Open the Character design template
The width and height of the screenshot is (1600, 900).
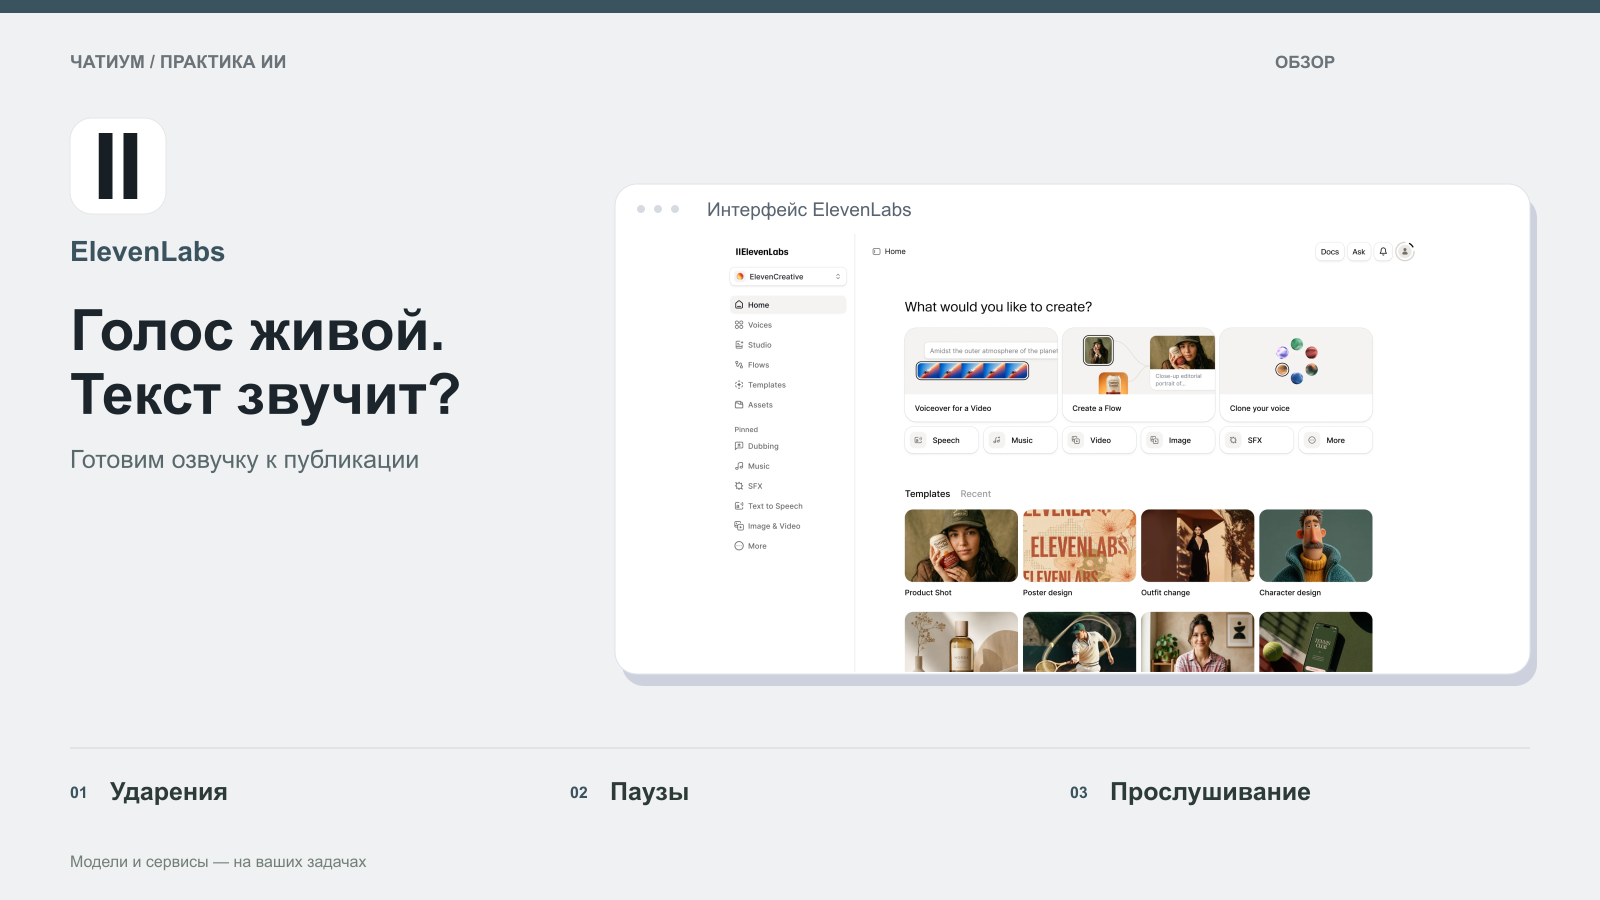pos(1316,546)
